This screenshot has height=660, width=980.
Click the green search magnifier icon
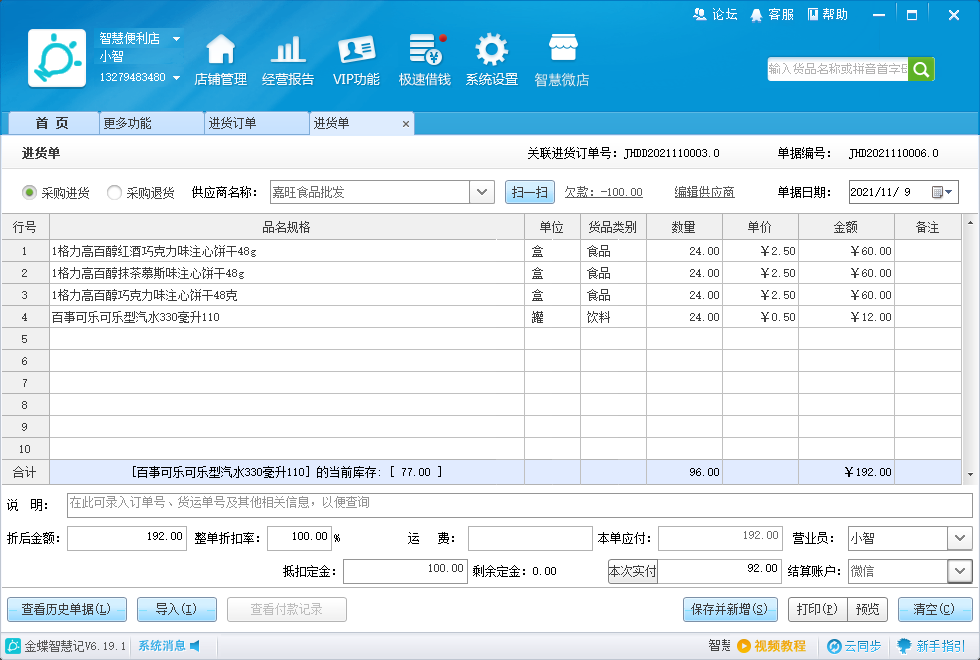coord(919,69)
